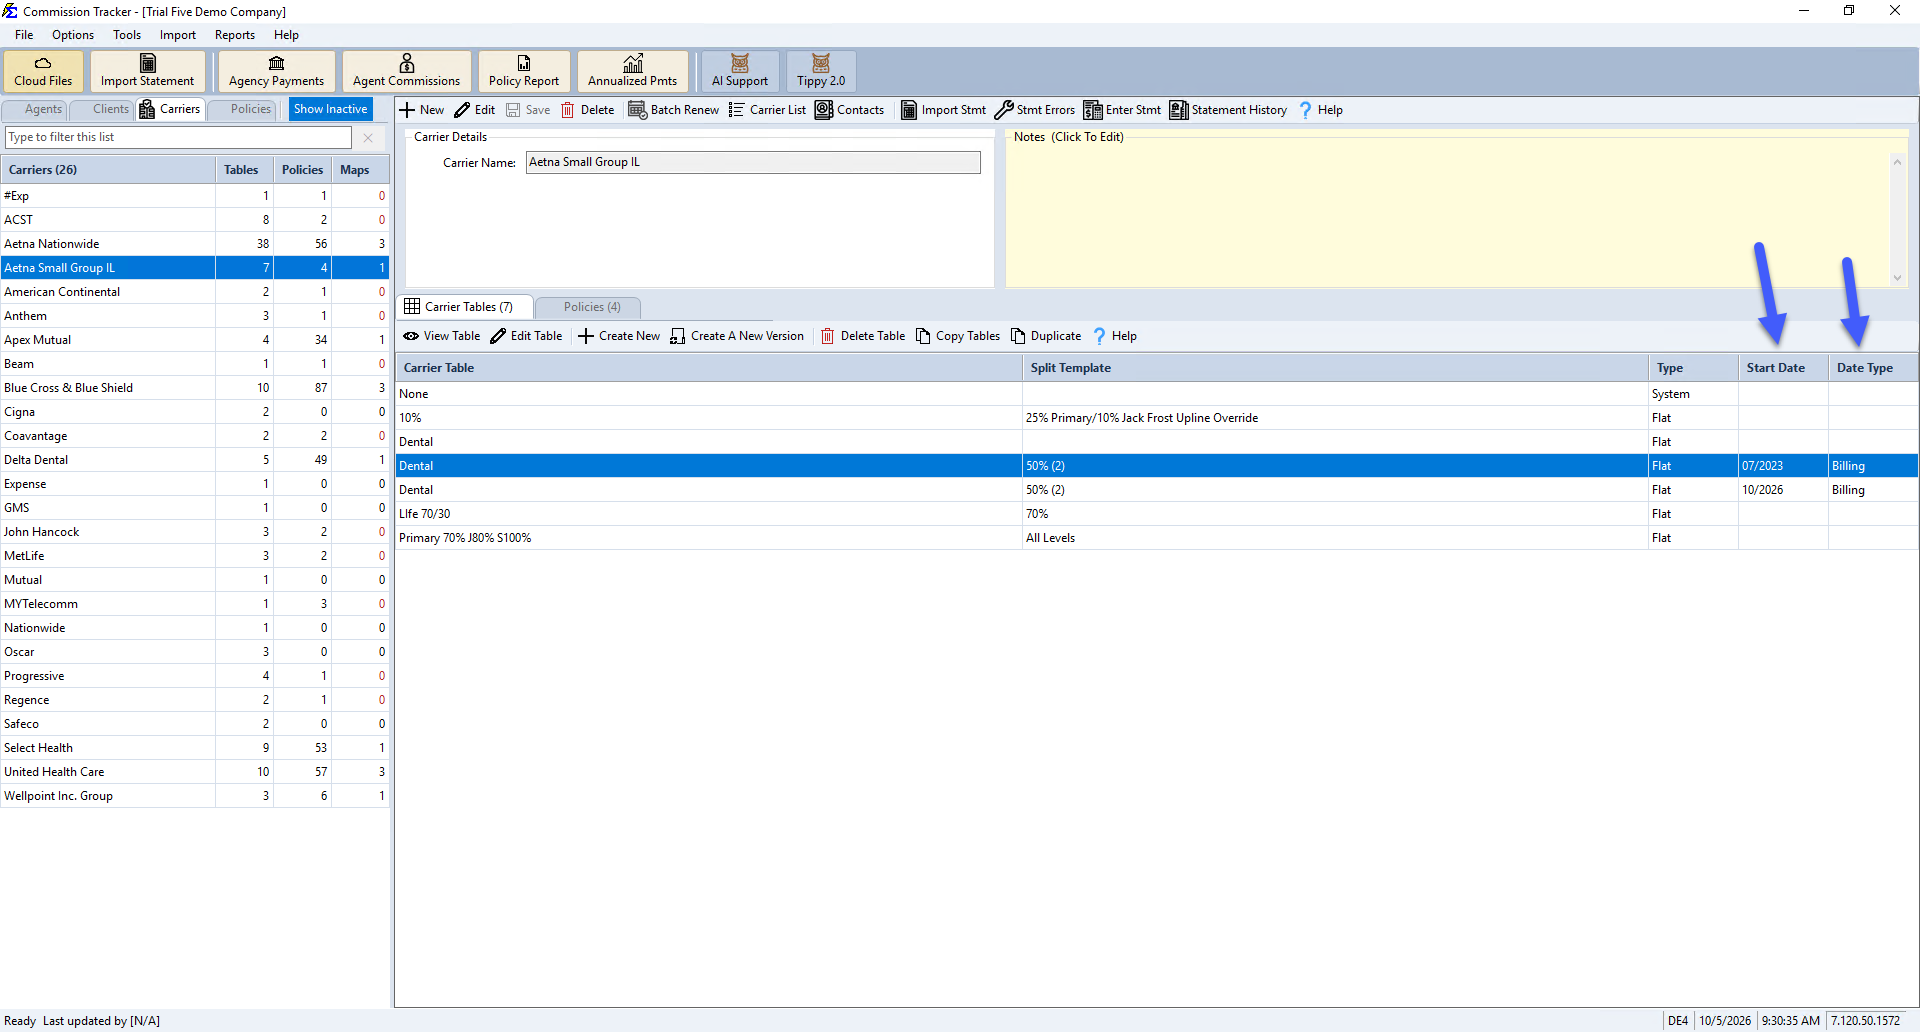This screenshot has height=1032, width=1920.
Task: Open the Policy Report
Action: pyautogui.click(x=524, y=71)
